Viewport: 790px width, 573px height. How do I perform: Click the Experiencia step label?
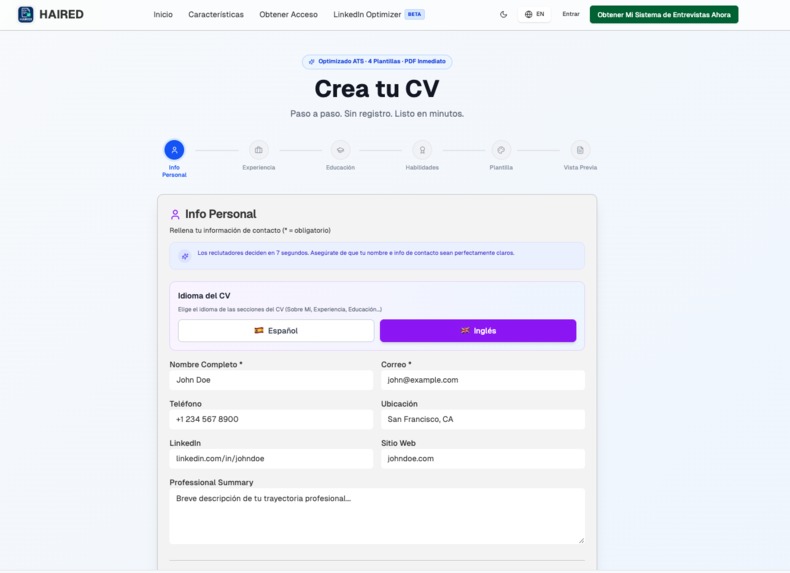pos(258,167)
